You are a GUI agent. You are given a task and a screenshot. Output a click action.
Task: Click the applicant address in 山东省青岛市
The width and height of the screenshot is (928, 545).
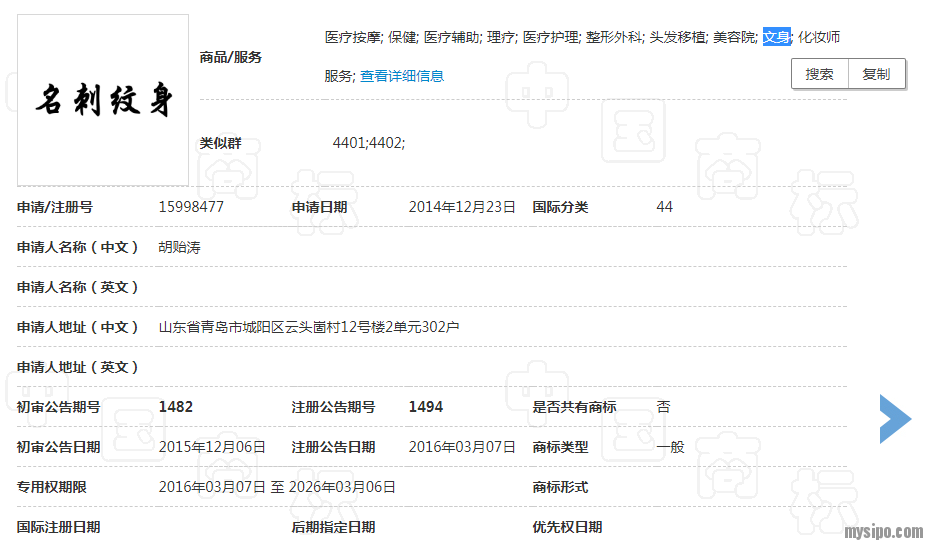click(x=309, y=327)
